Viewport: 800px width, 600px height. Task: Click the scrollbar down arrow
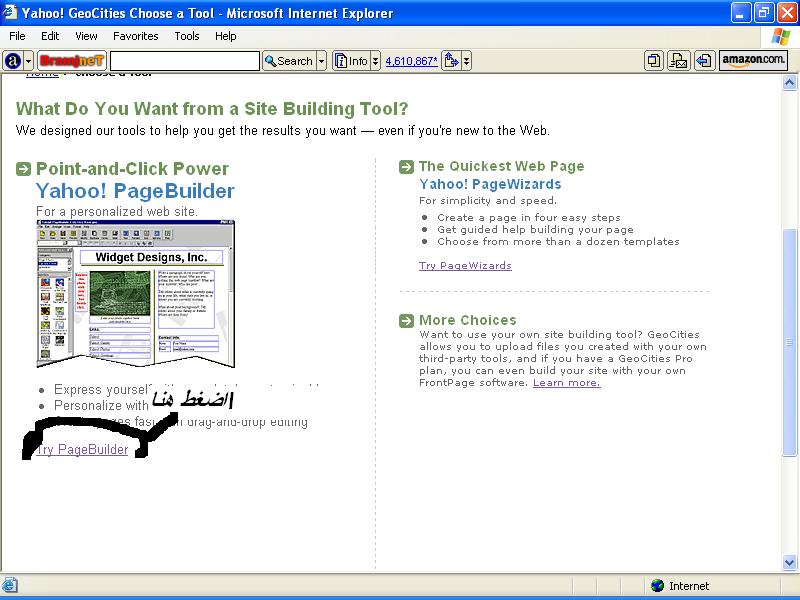tap(789, 562)
